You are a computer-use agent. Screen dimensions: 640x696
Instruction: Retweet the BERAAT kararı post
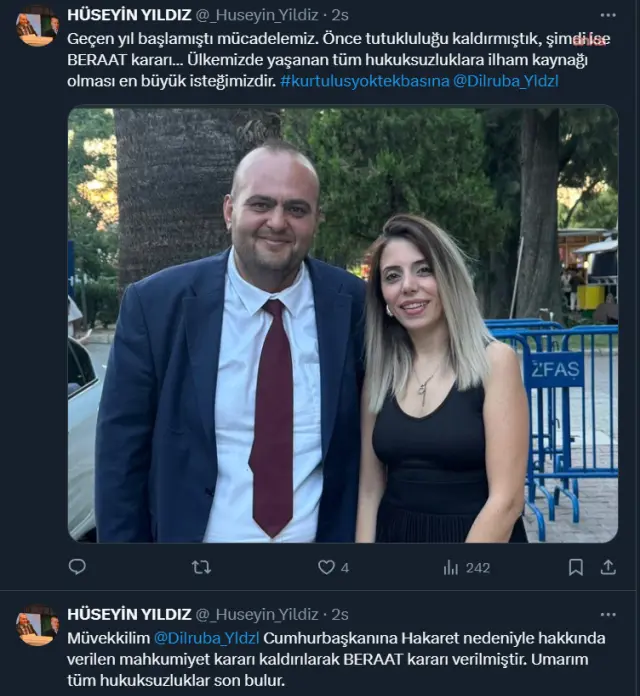tap(201, 567)
